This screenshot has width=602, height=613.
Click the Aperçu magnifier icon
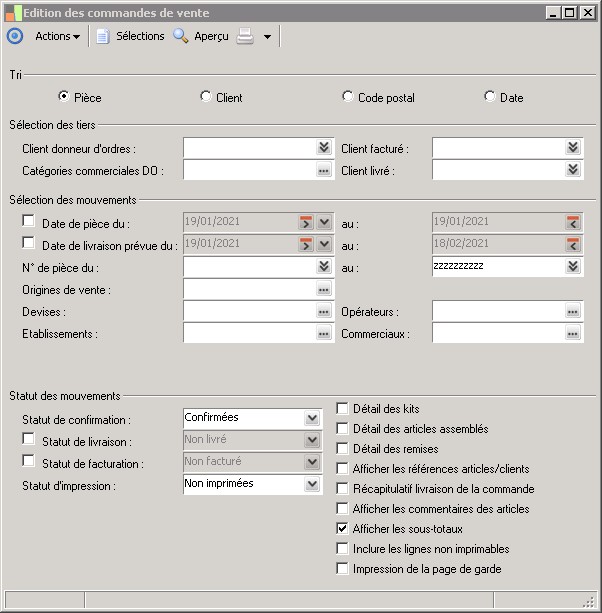coord(181,36)
